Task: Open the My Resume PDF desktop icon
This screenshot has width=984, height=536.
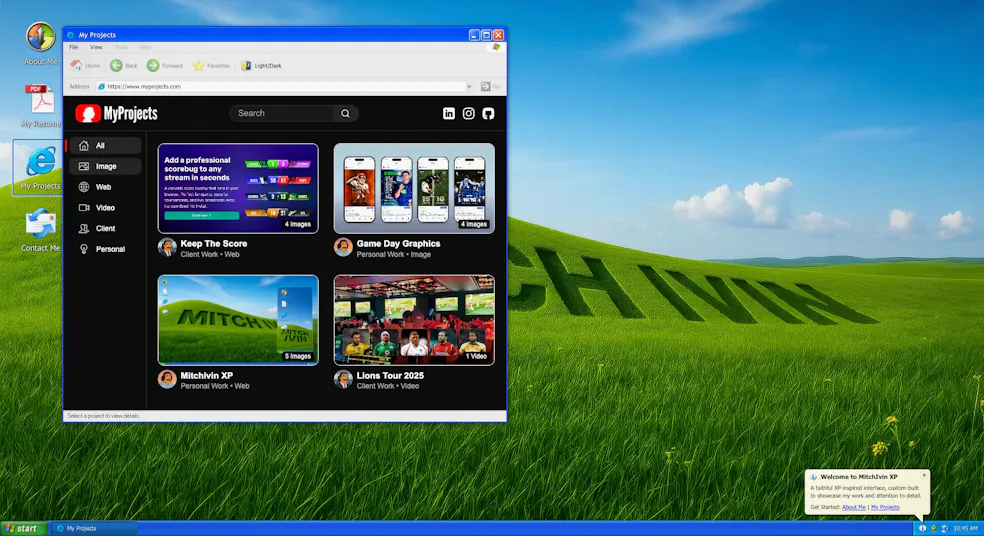Action: (x=41, y=106)
